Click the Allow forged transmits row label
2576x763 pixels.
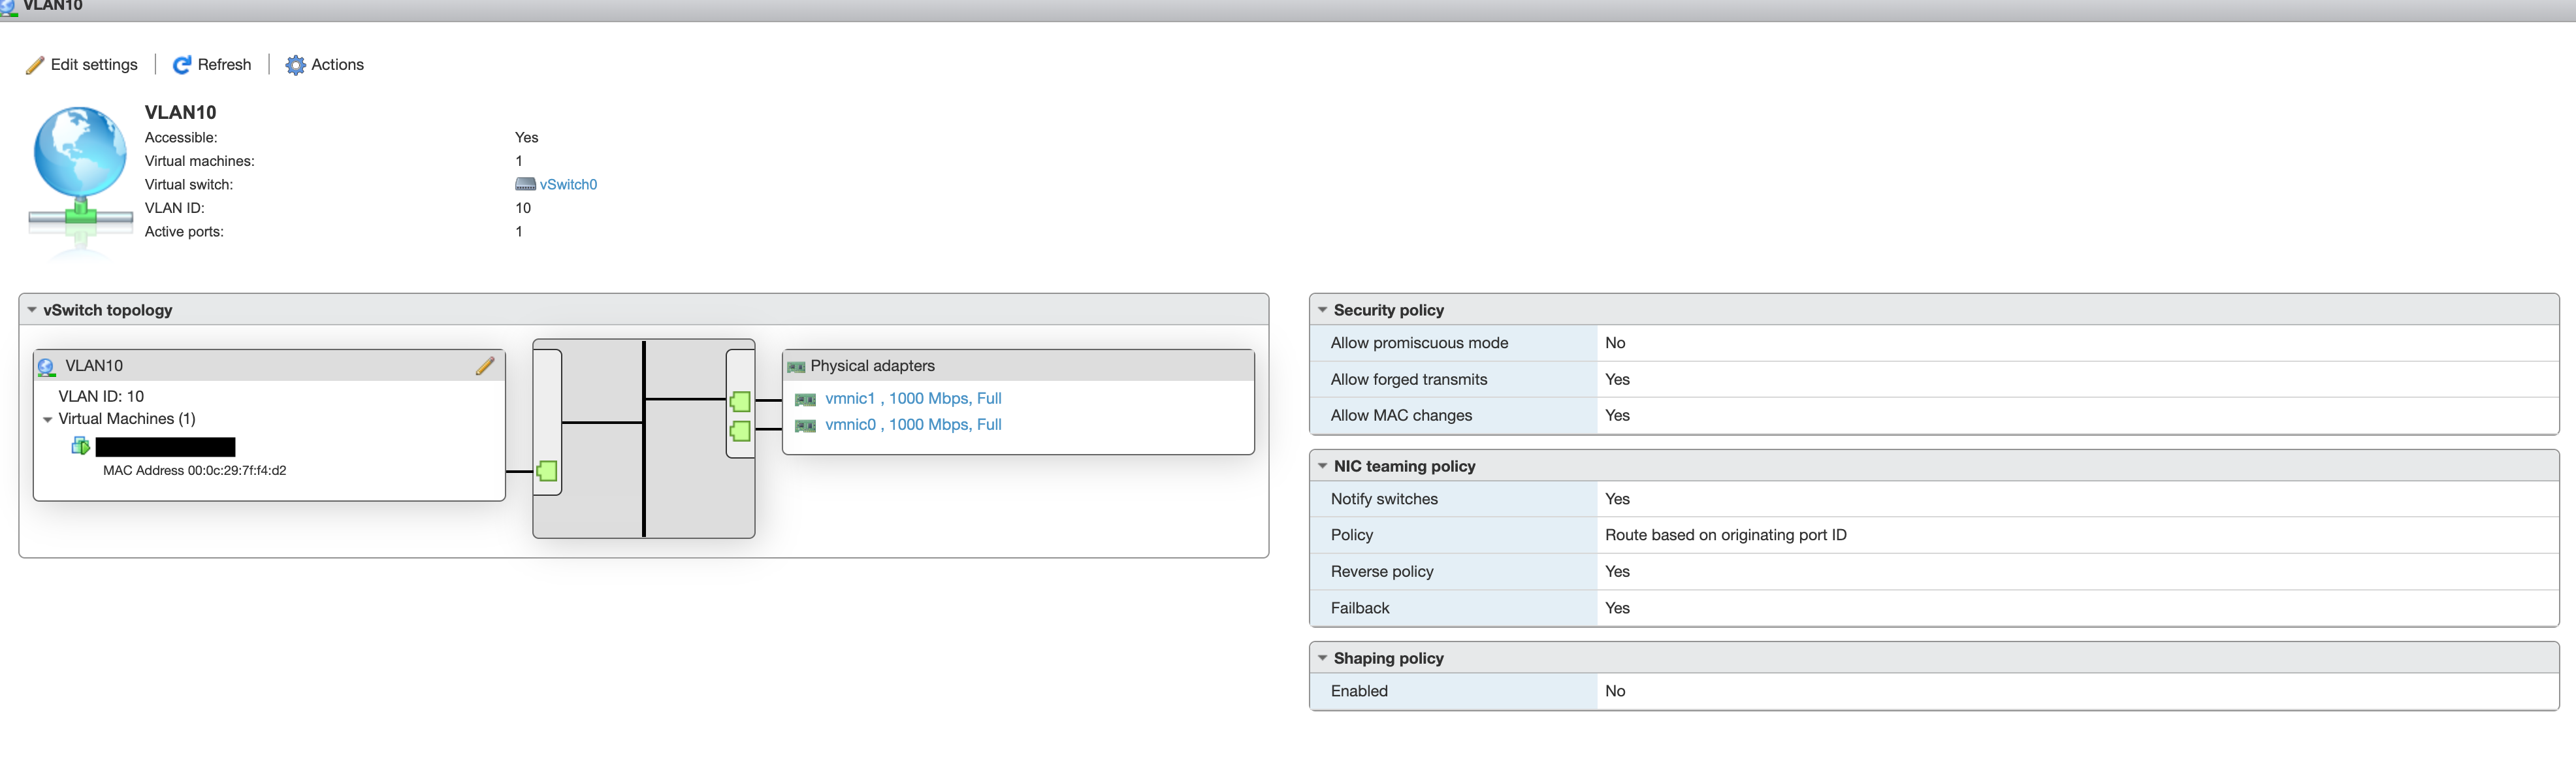(1409, 380)
